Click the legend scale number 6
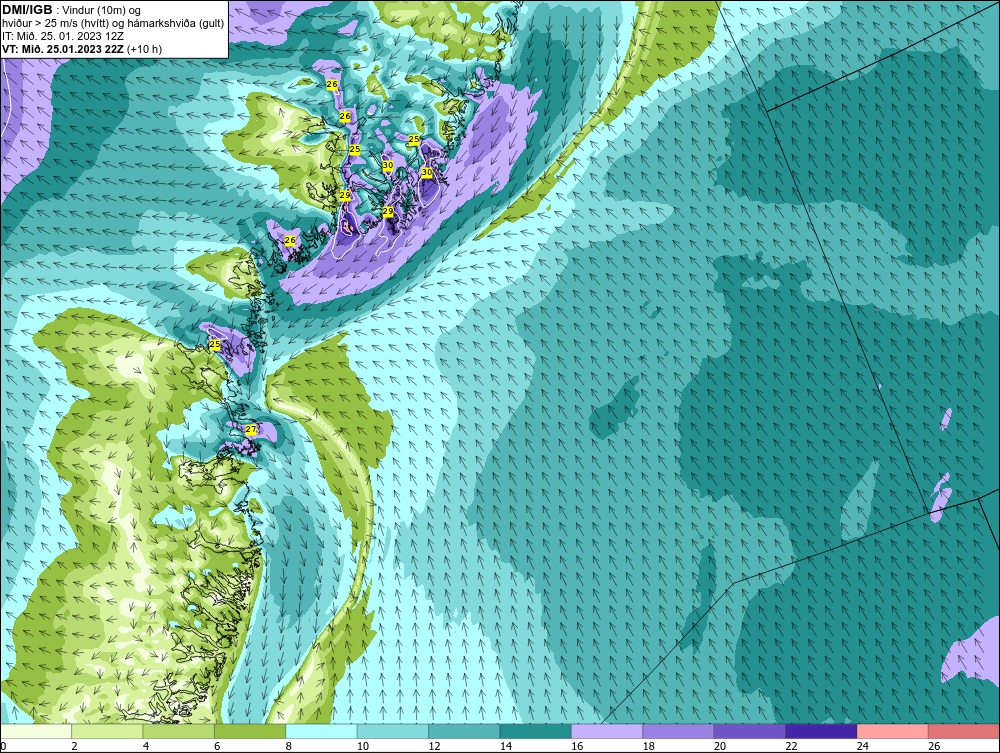This screenshot has width=1000, height=753. coord(217,746)
